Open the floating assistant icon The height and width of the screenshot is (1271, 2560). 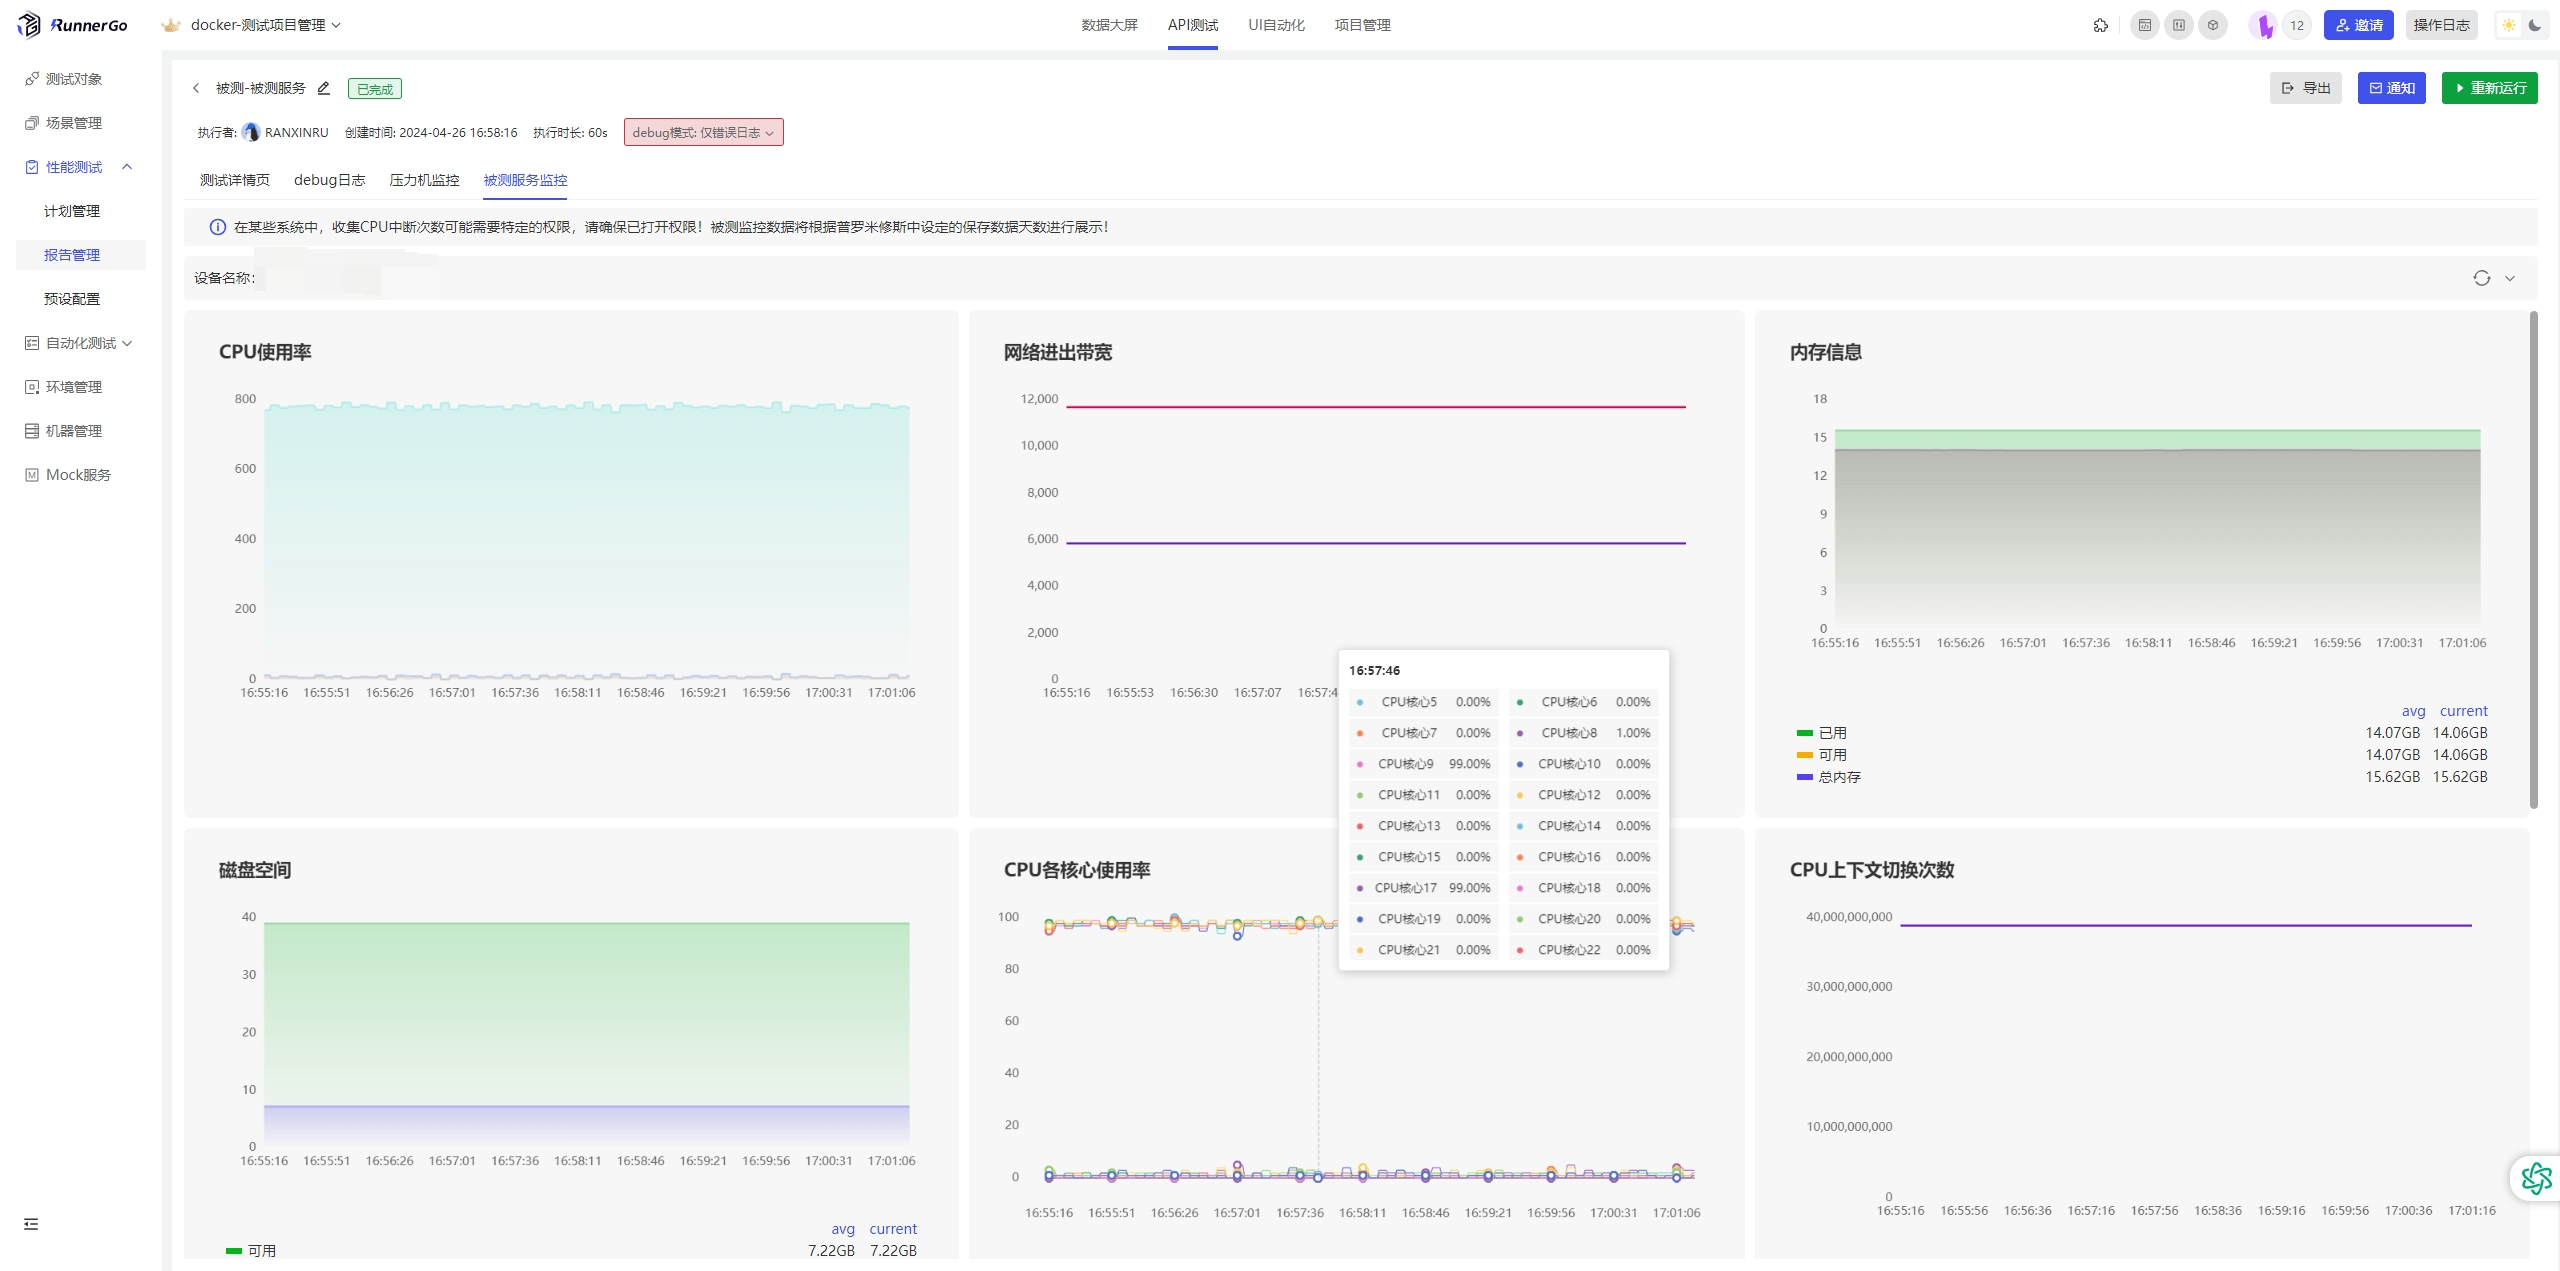(x=2535, y=1178)
